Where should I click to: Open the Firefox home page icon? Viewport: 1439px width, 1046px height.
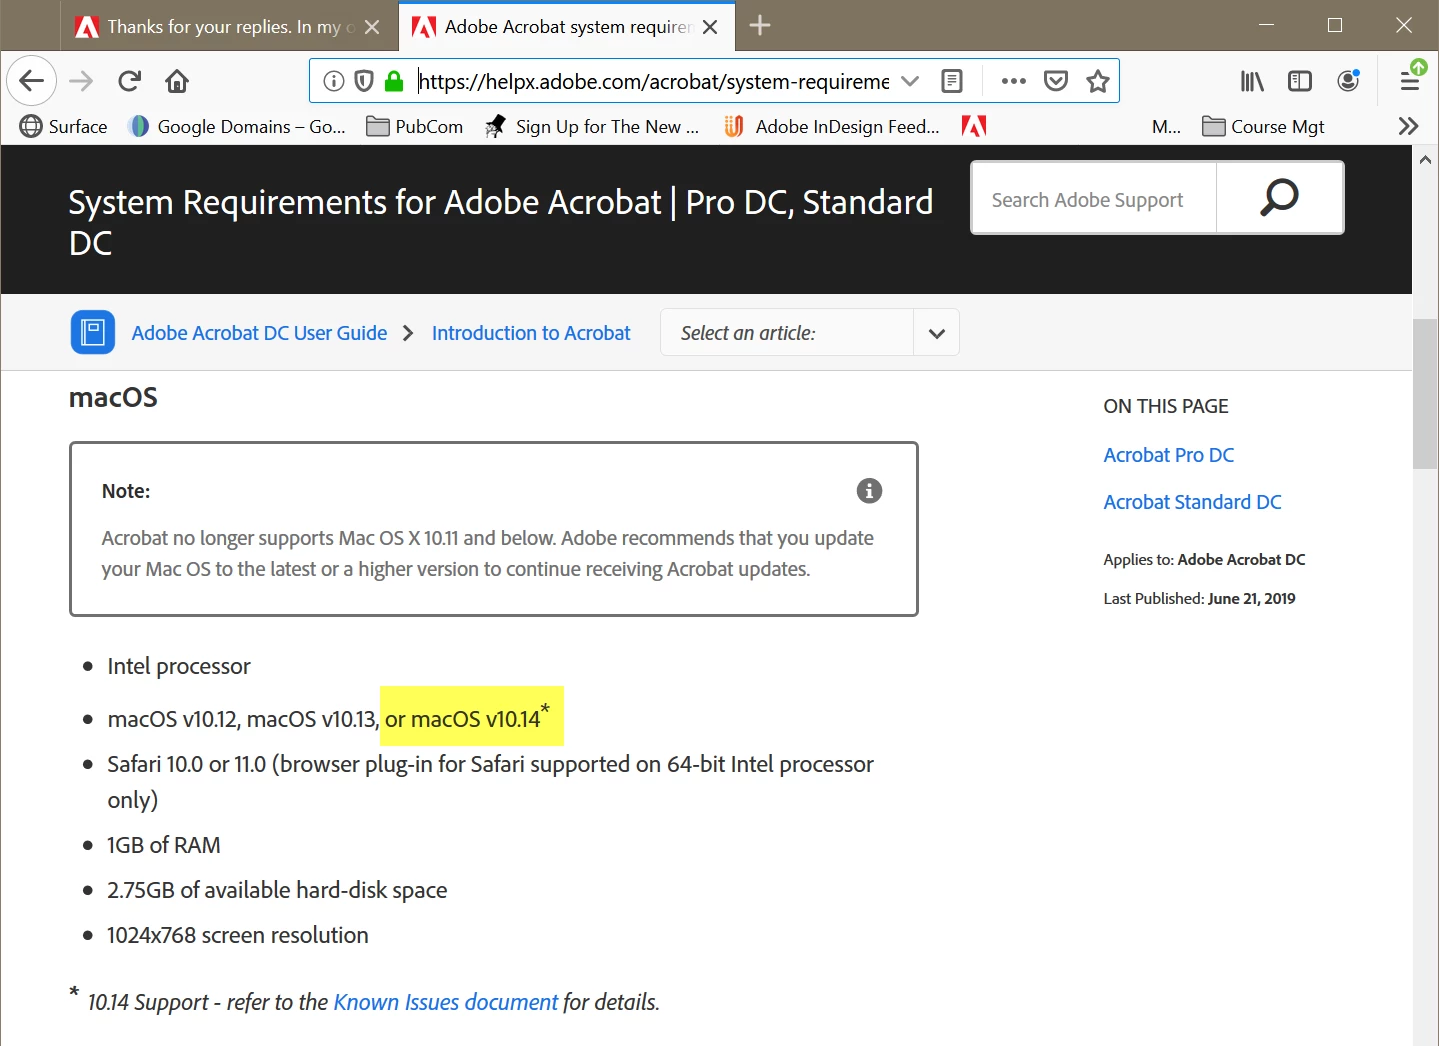[x=177, y=81]
